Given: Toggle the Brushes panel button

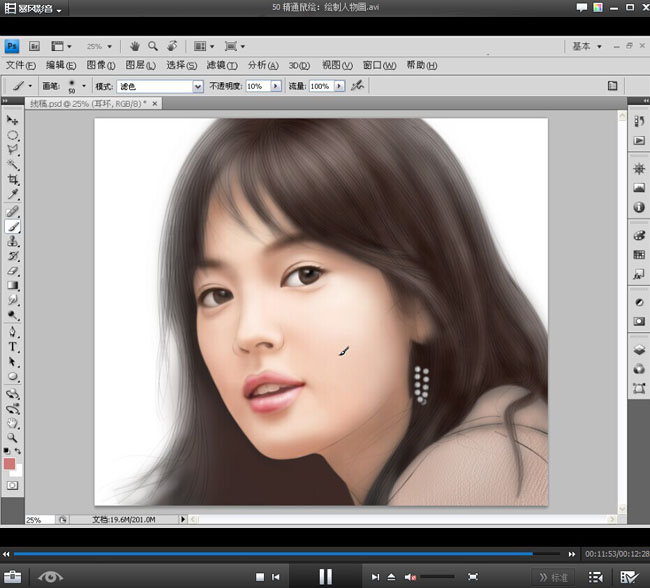Looking at the screenshot, I should pos(612,86).
